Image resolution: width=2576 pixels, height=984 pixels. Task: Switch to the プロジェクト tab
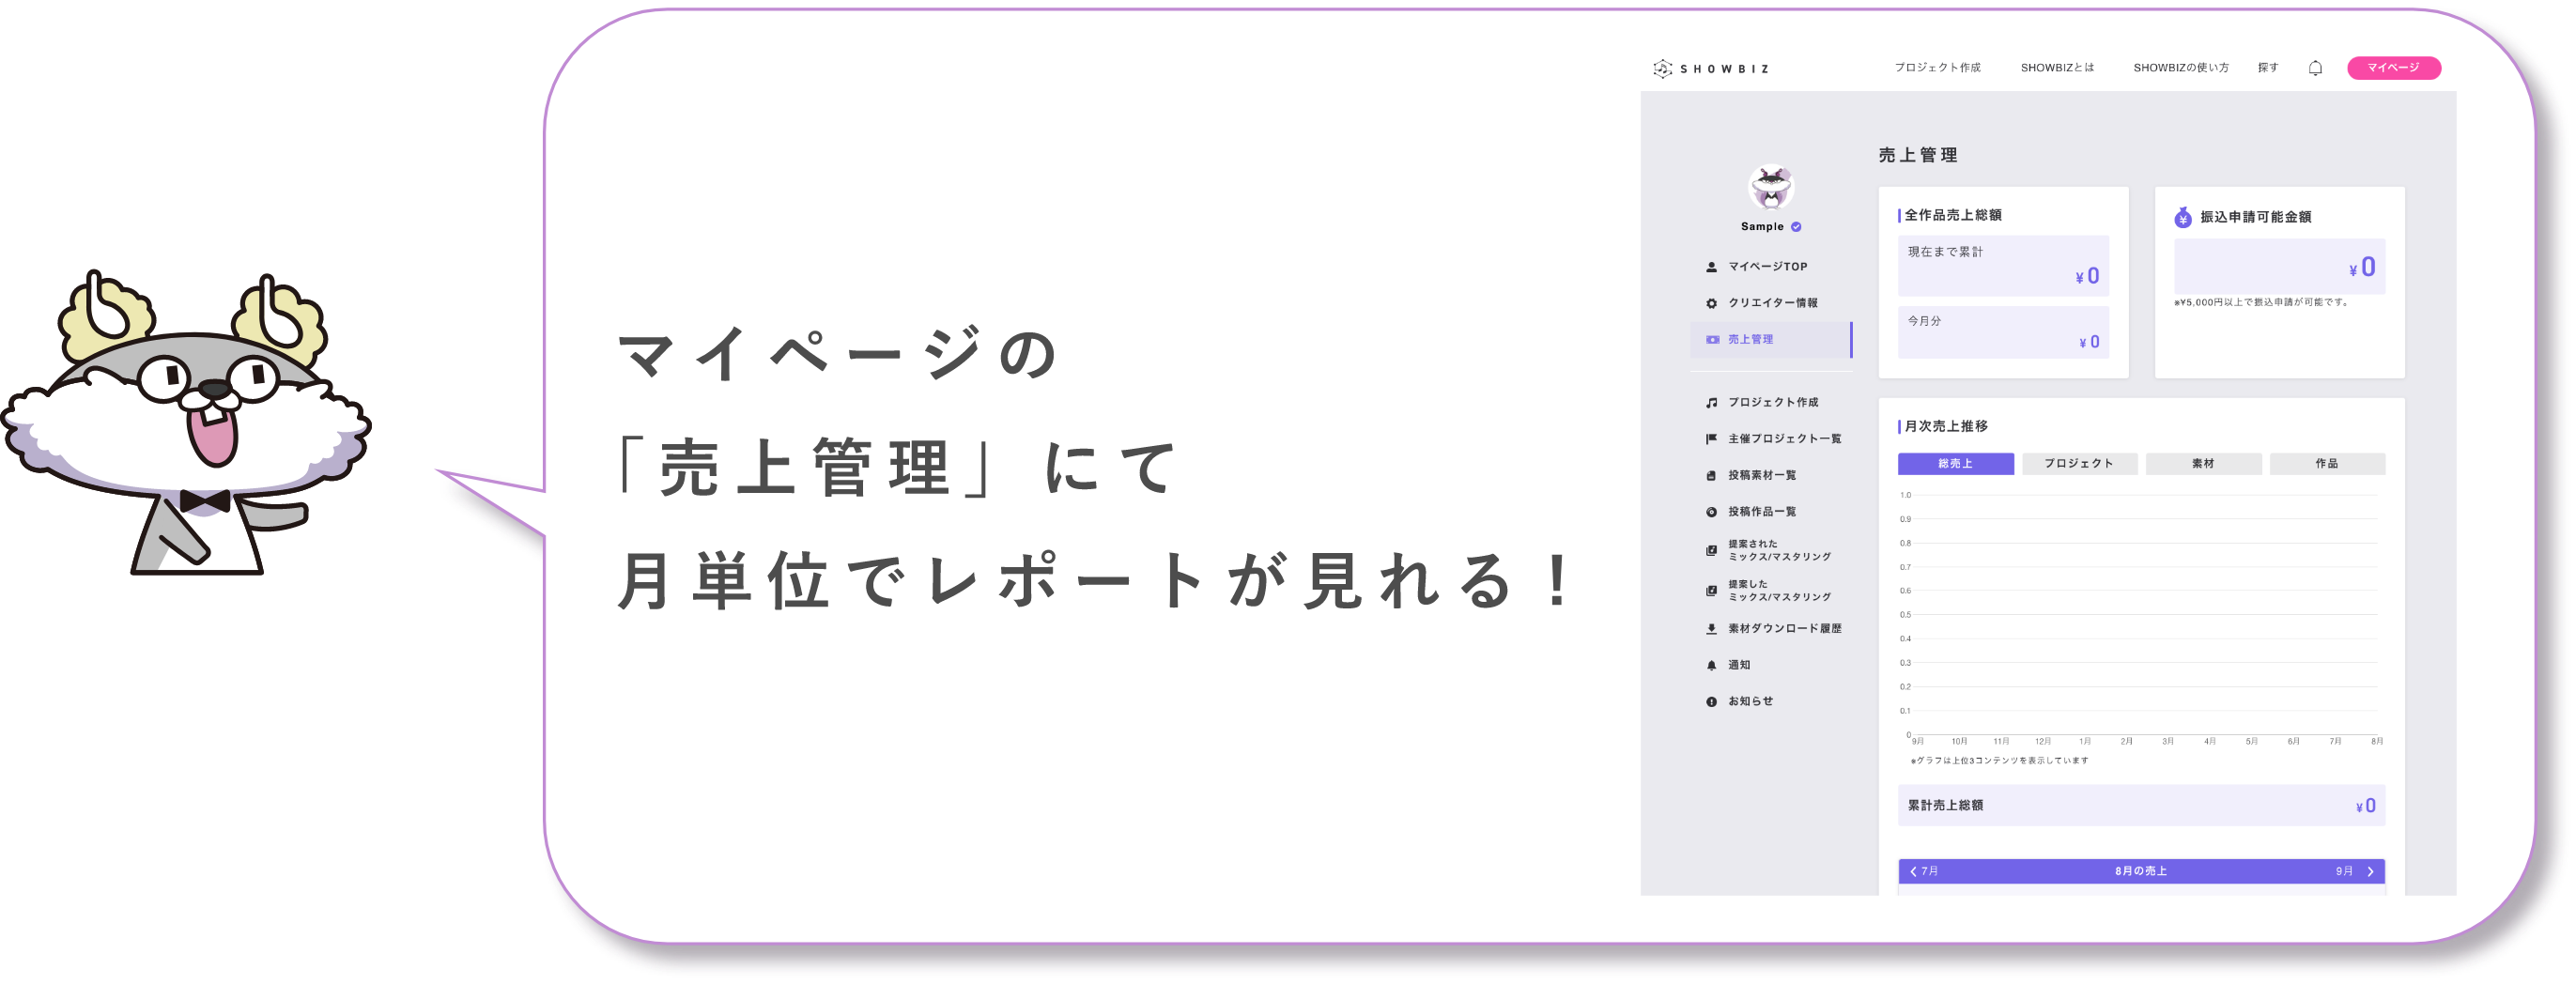click(2079, 463)
